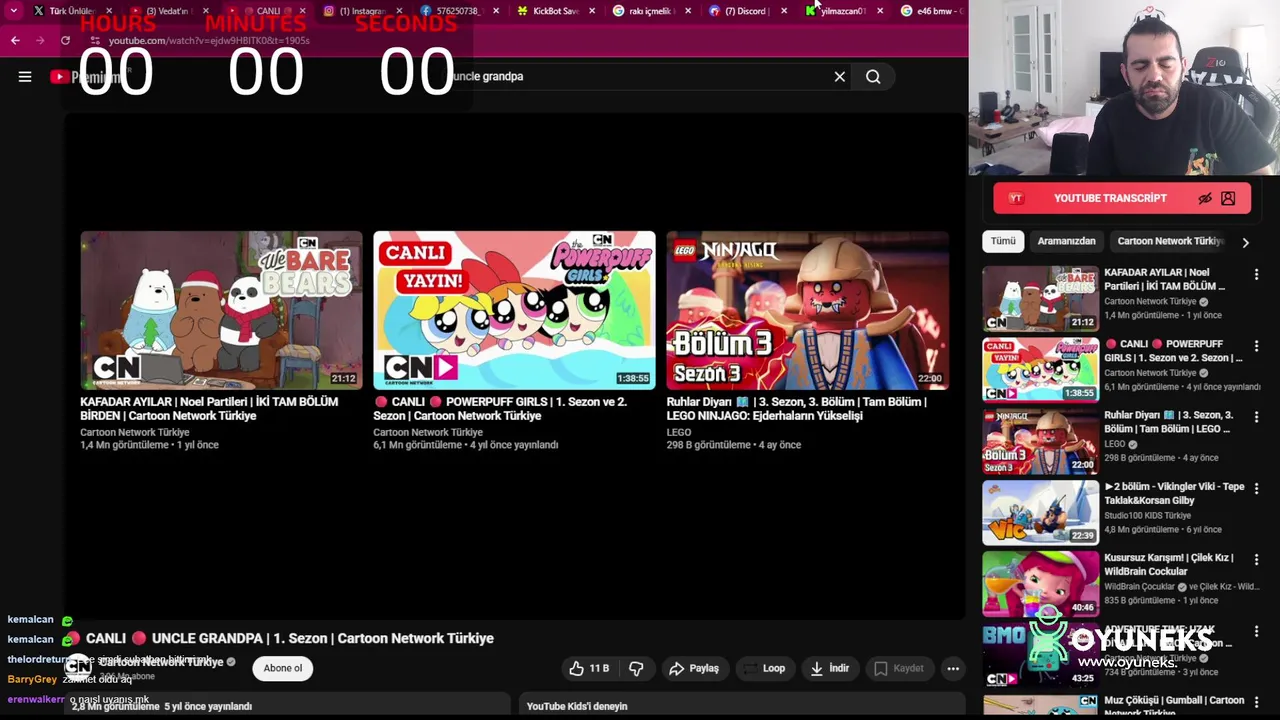Open the Powerpuff Girls CANLI end-screen thumbnail
The image size is (1280, 720).
(x=514, y=310)
